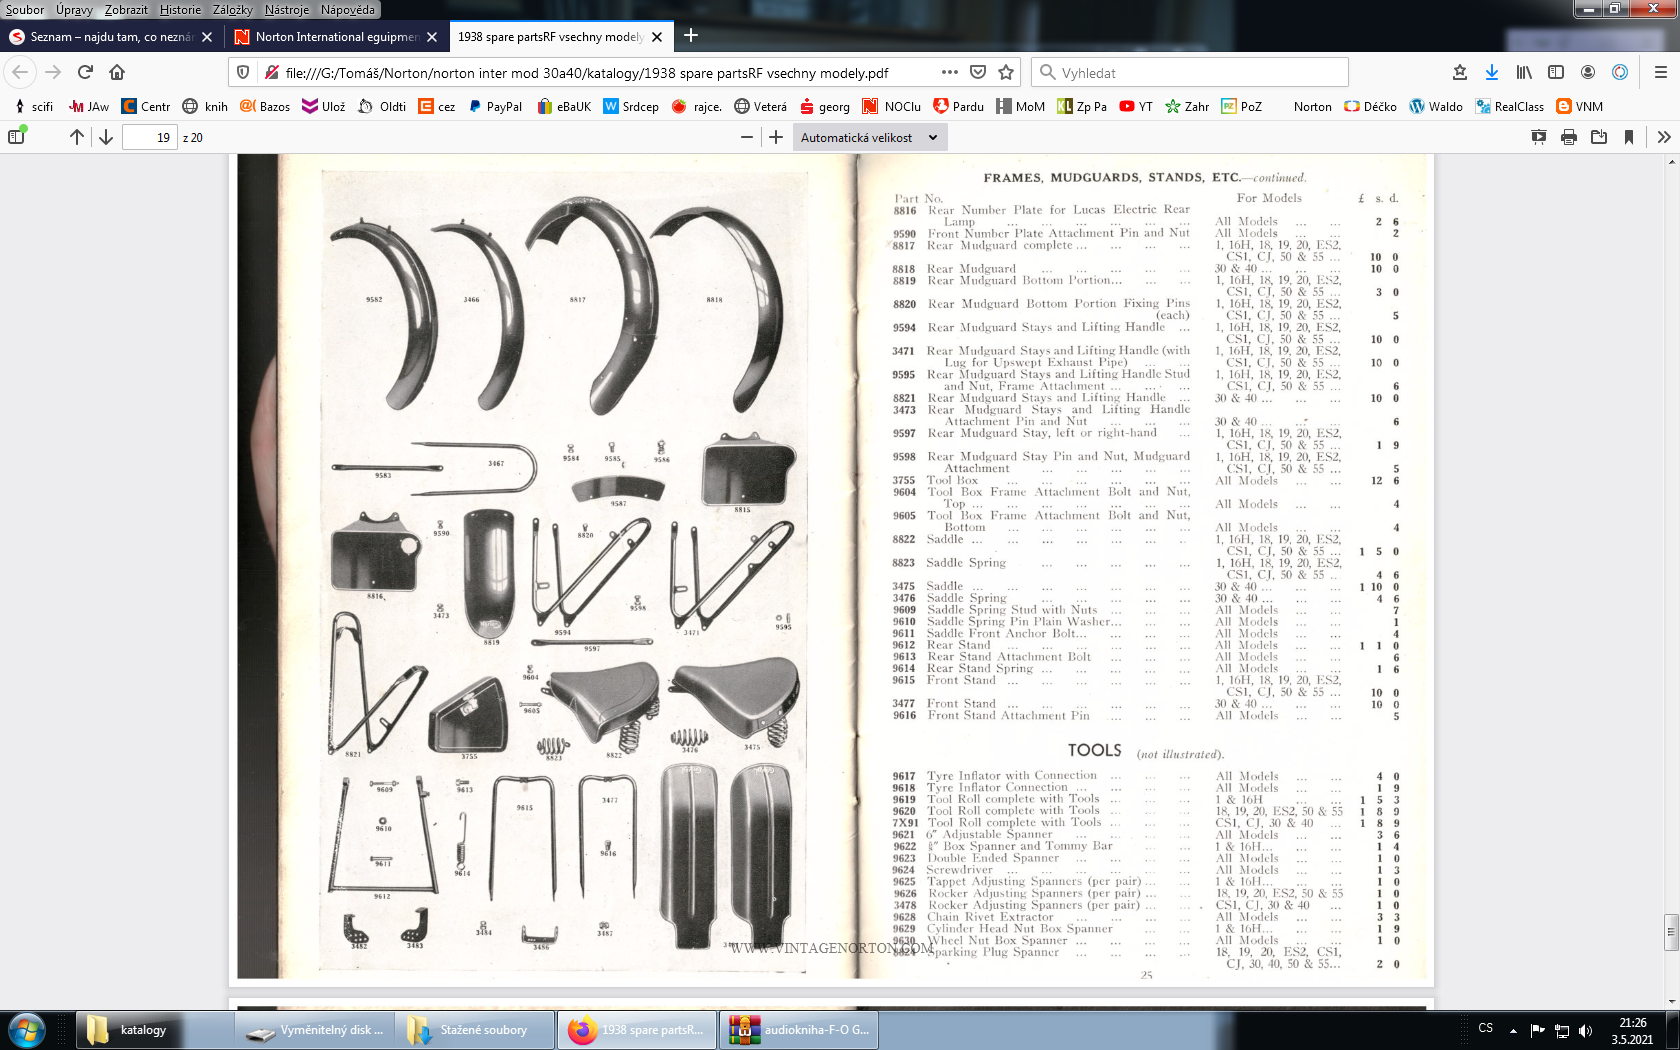Click the PDF vertical scrollbar thumb
Viewport: 1680px width, 1050px height.
(1671, 932)
